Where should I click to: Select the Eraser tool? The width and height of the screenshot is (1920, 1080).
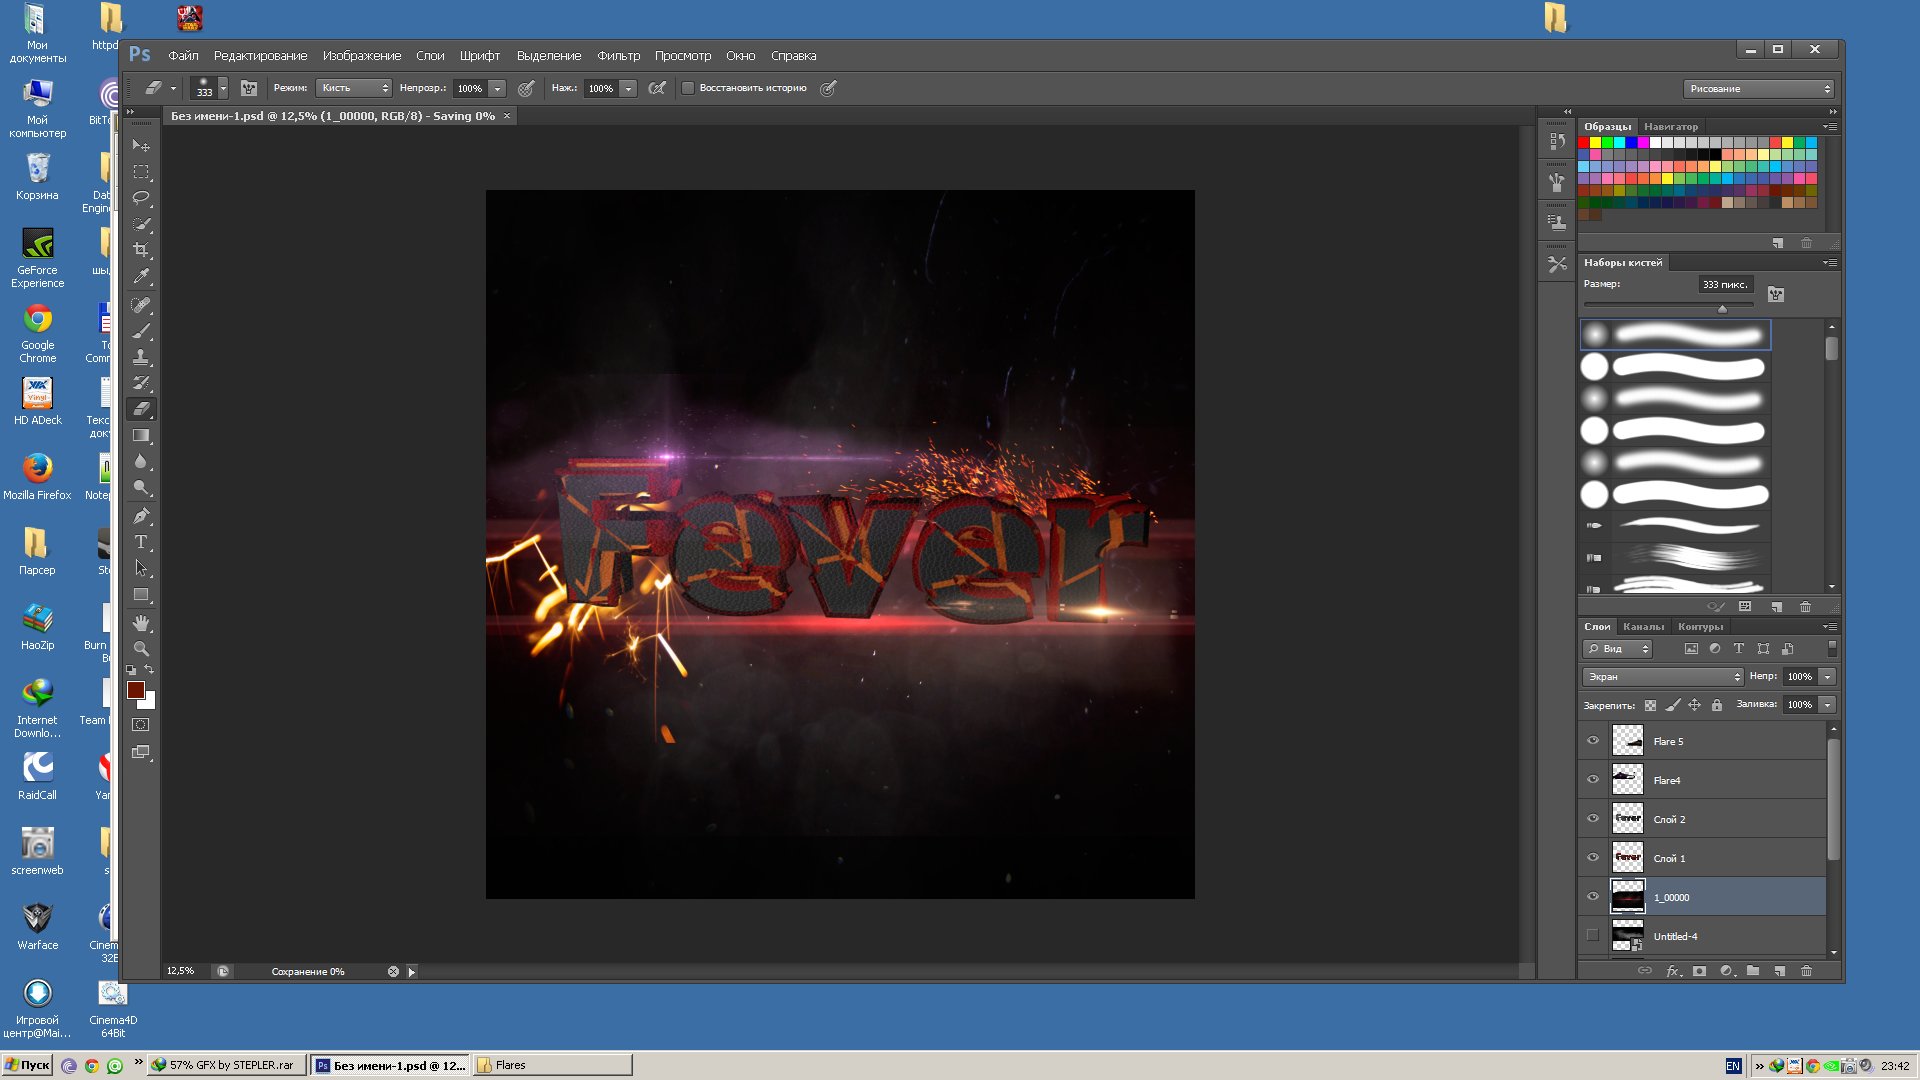[x=141, y=409]
